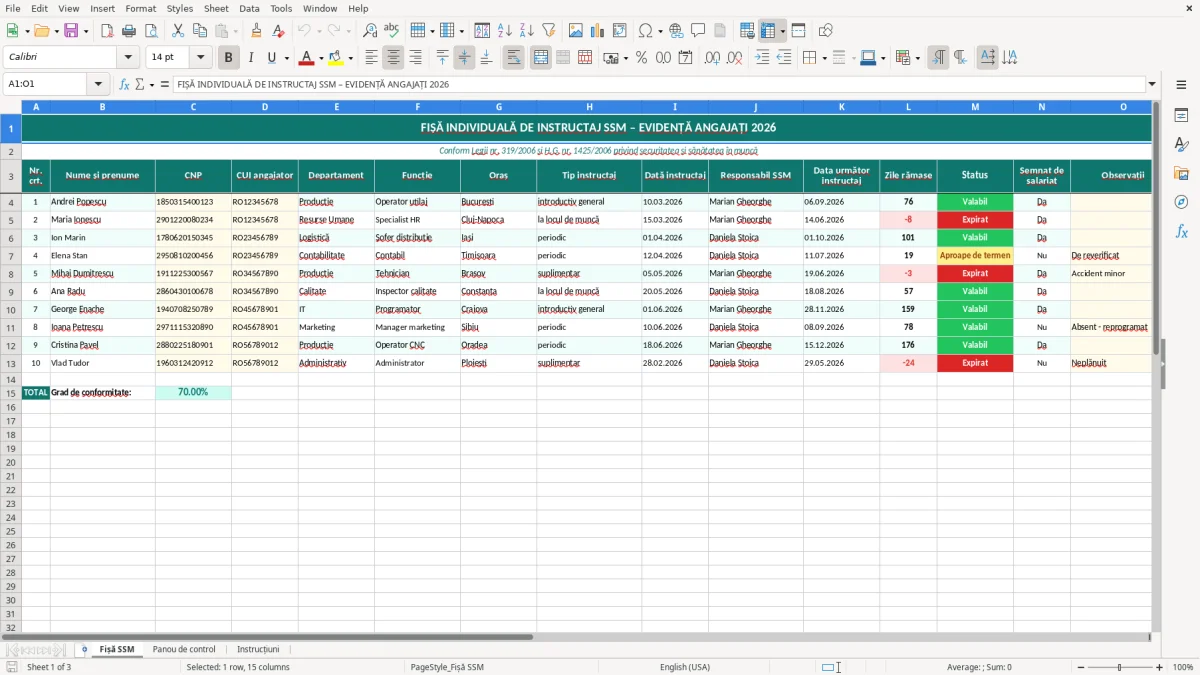The width and height of the screenshot is (1200, 675).
Task: Insert a pivot table
Action: 620,31
